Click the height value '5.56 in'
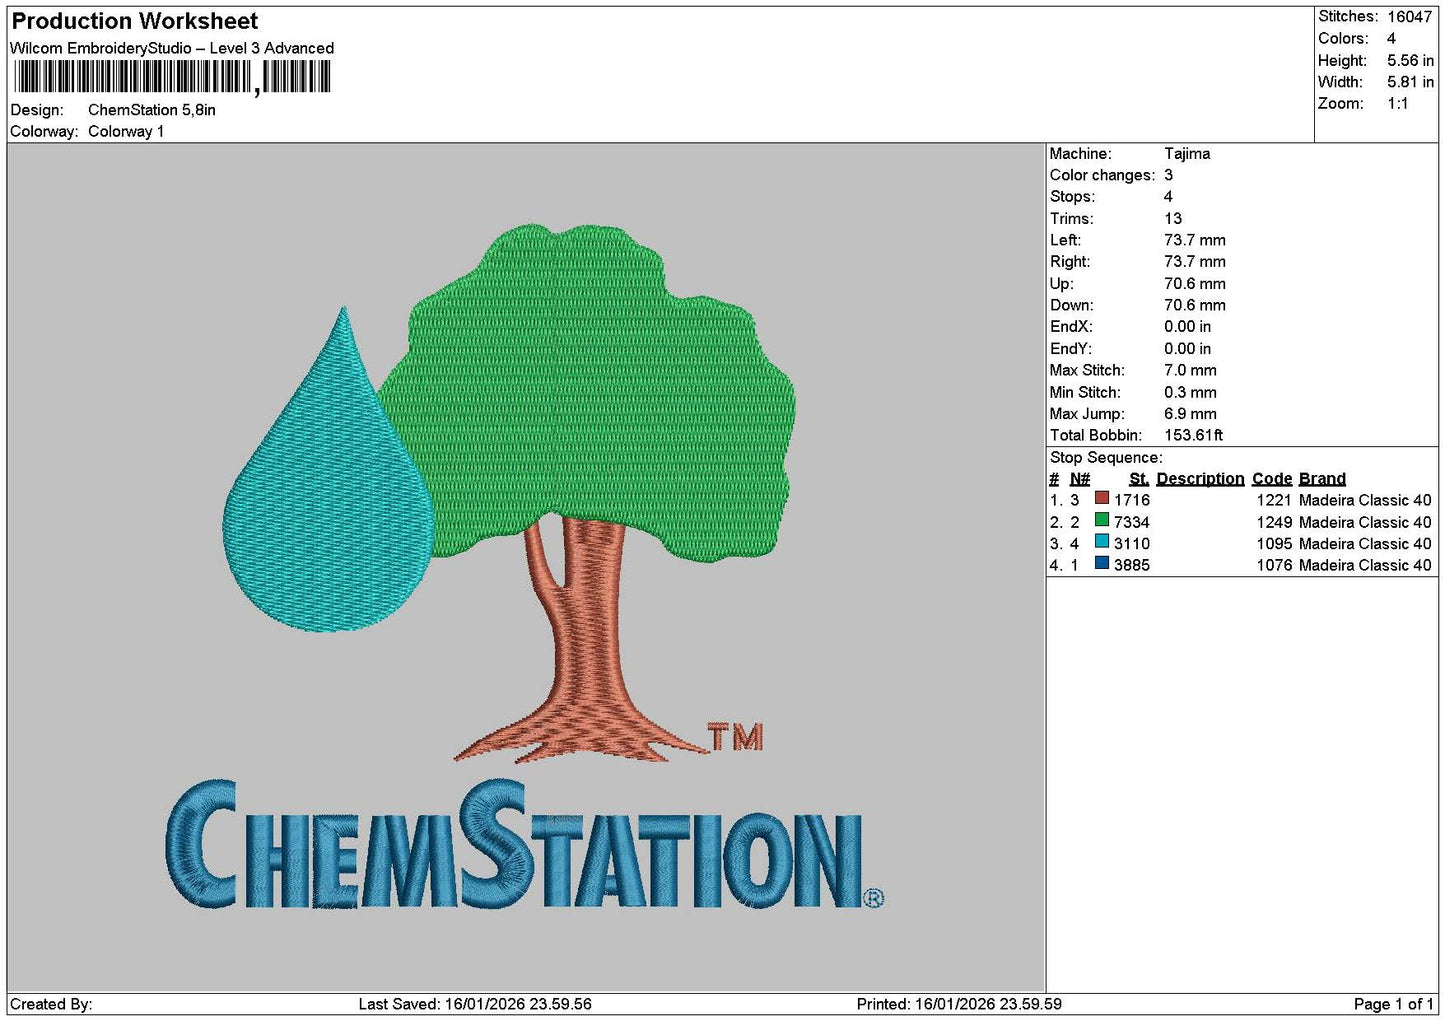This screenshot has width=1445, height=1021. pyautogui.click(x=1410, y=61)
